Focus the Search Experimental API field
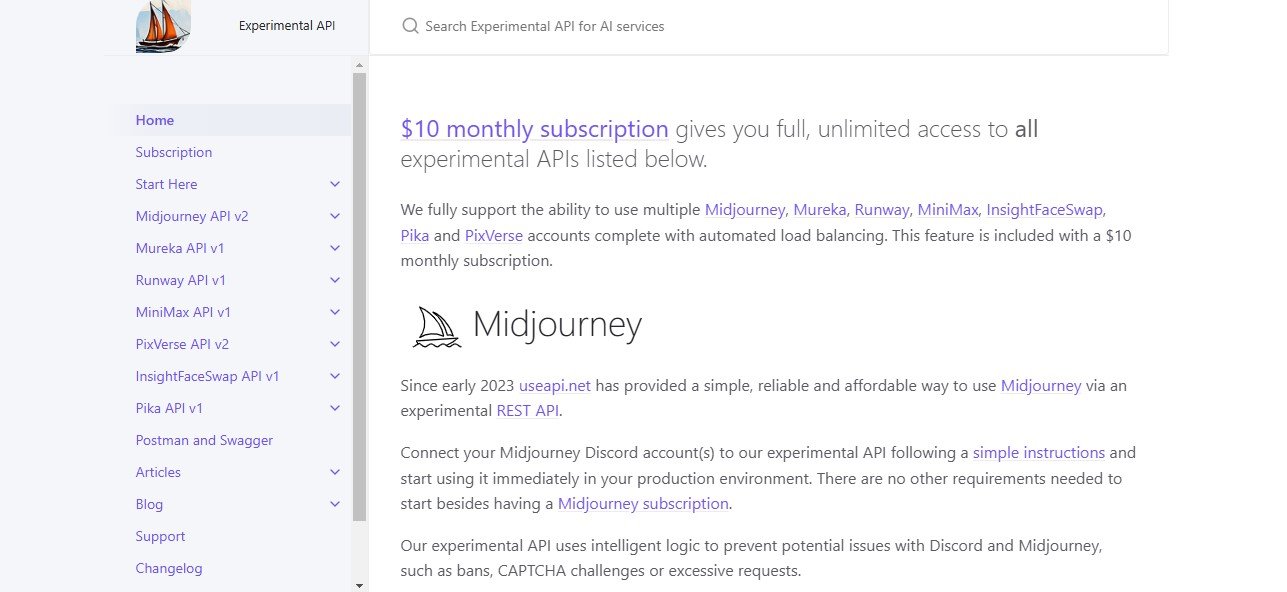The height and width of the screenshot is (592, 1287). (x=700, y=26)
